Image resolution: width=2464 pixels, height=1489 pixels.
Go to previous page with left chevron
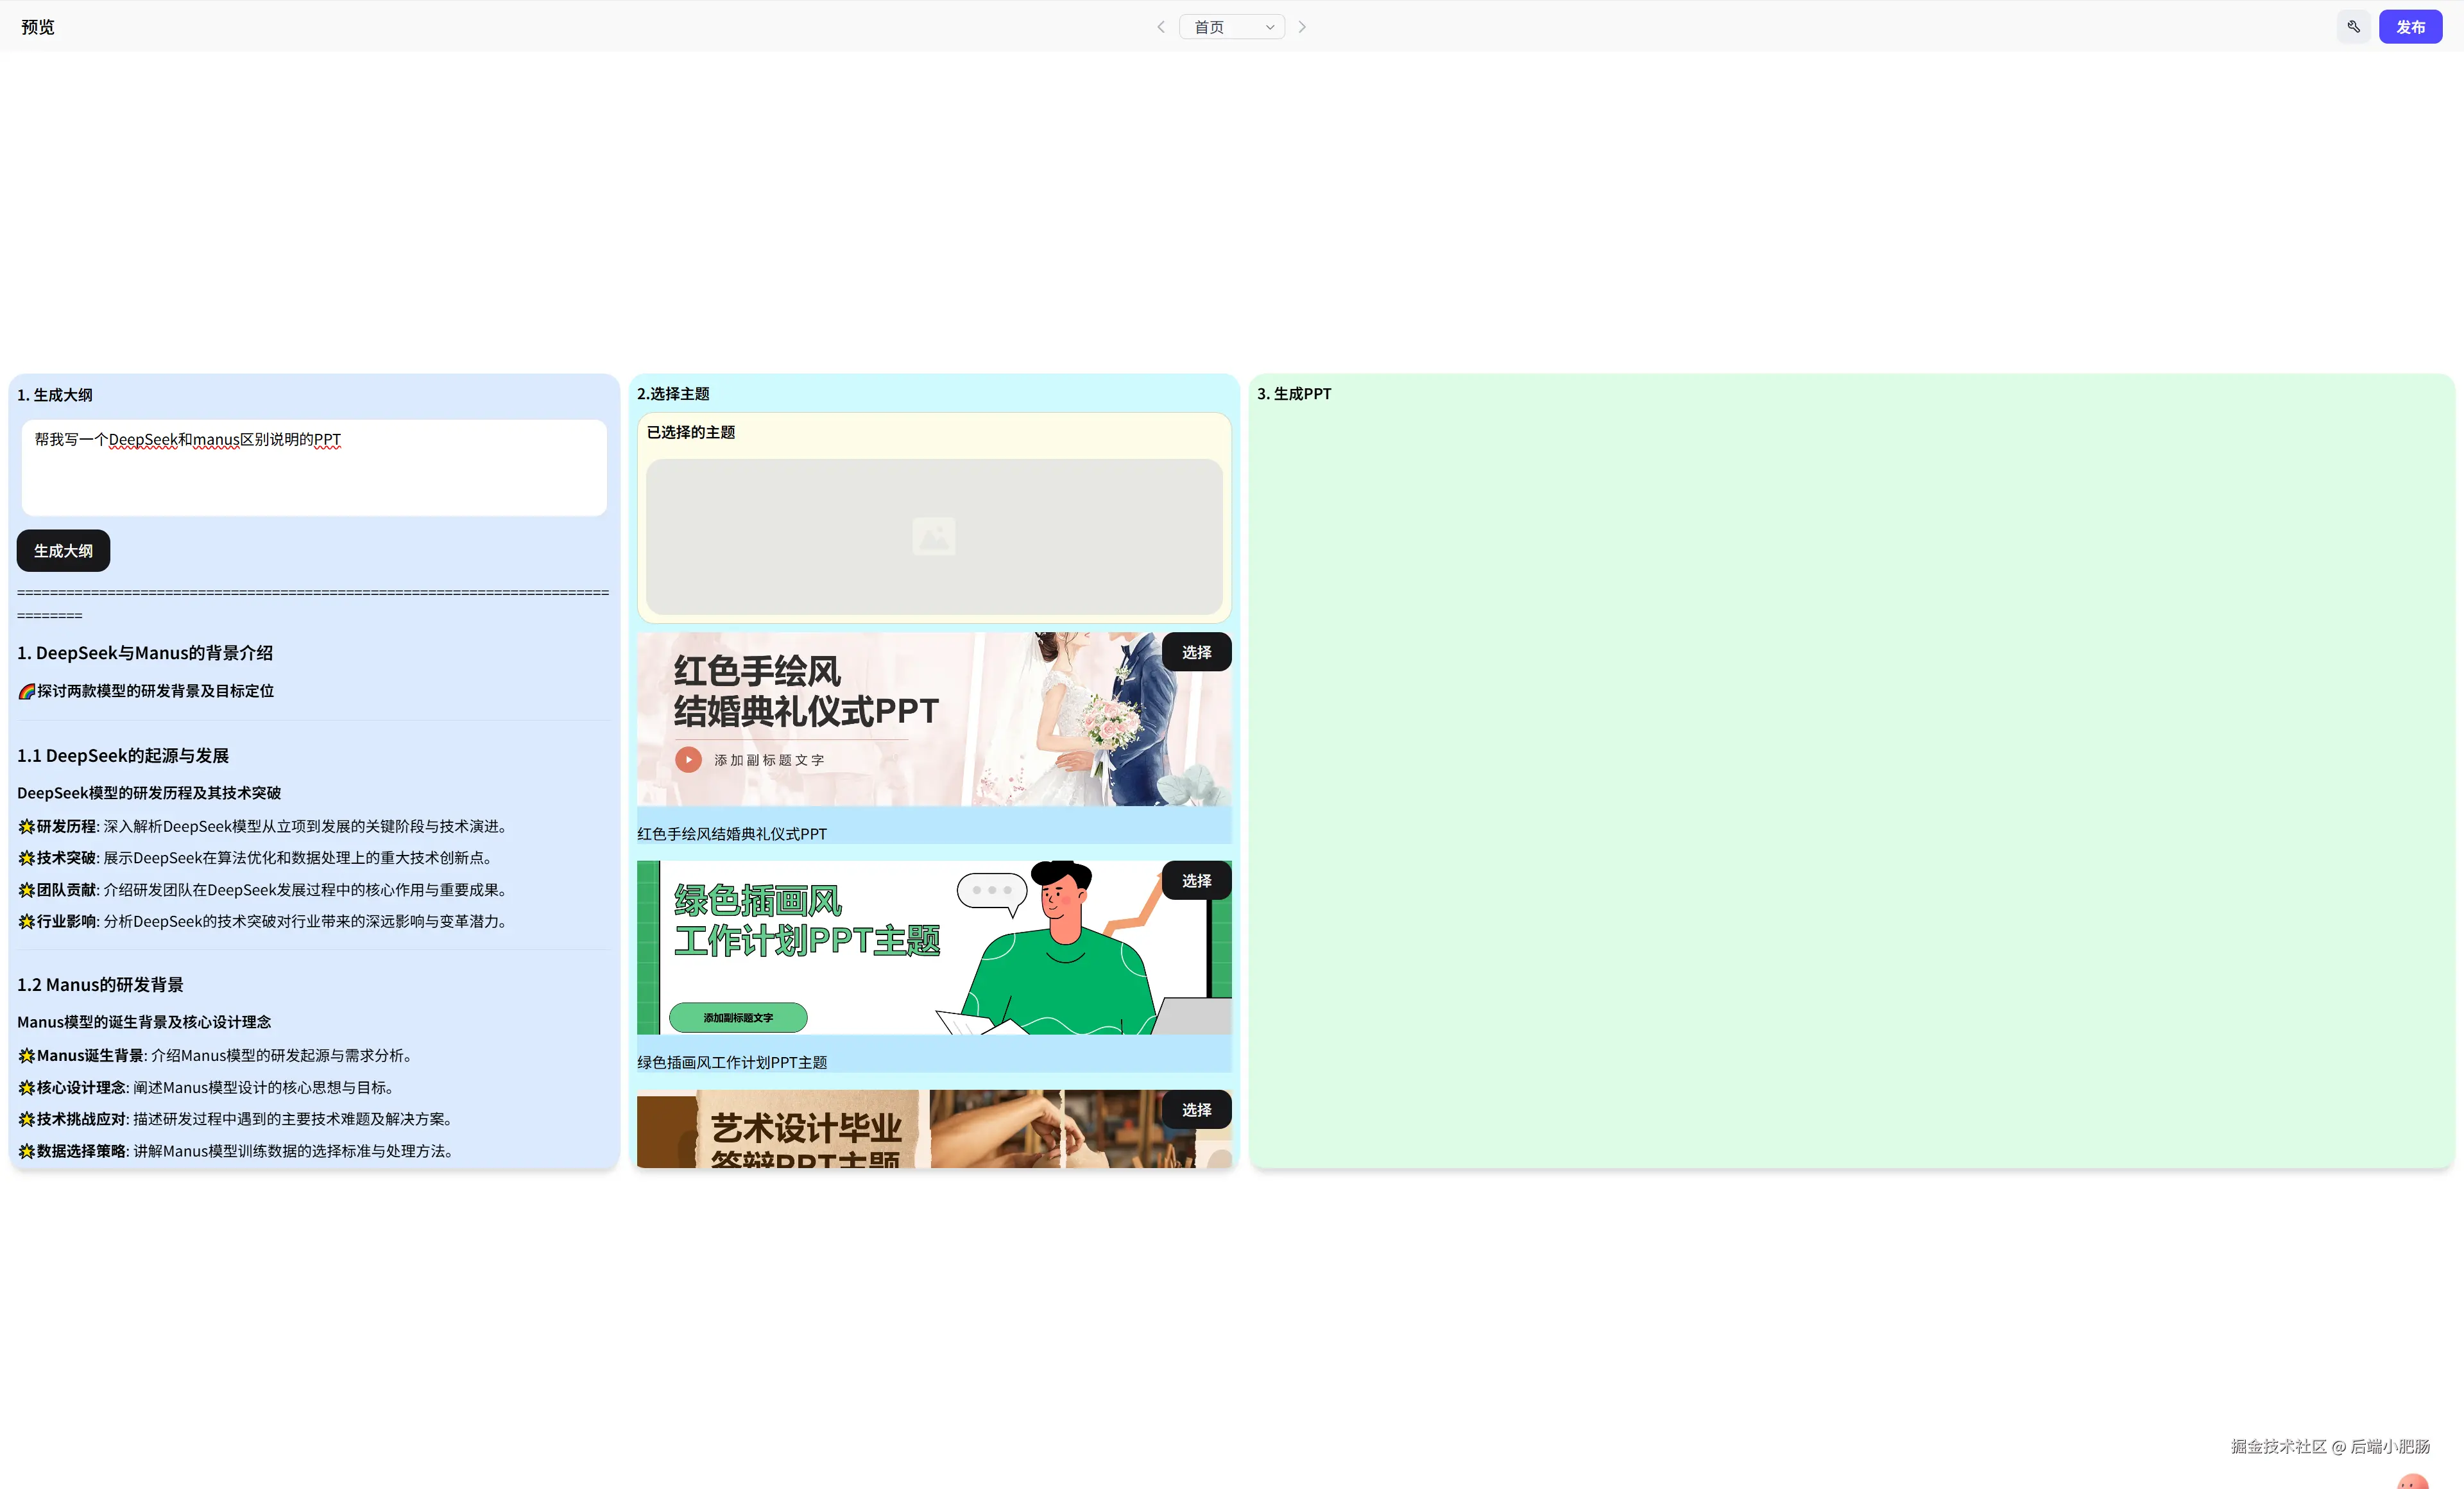click(x=1161, y=27)
